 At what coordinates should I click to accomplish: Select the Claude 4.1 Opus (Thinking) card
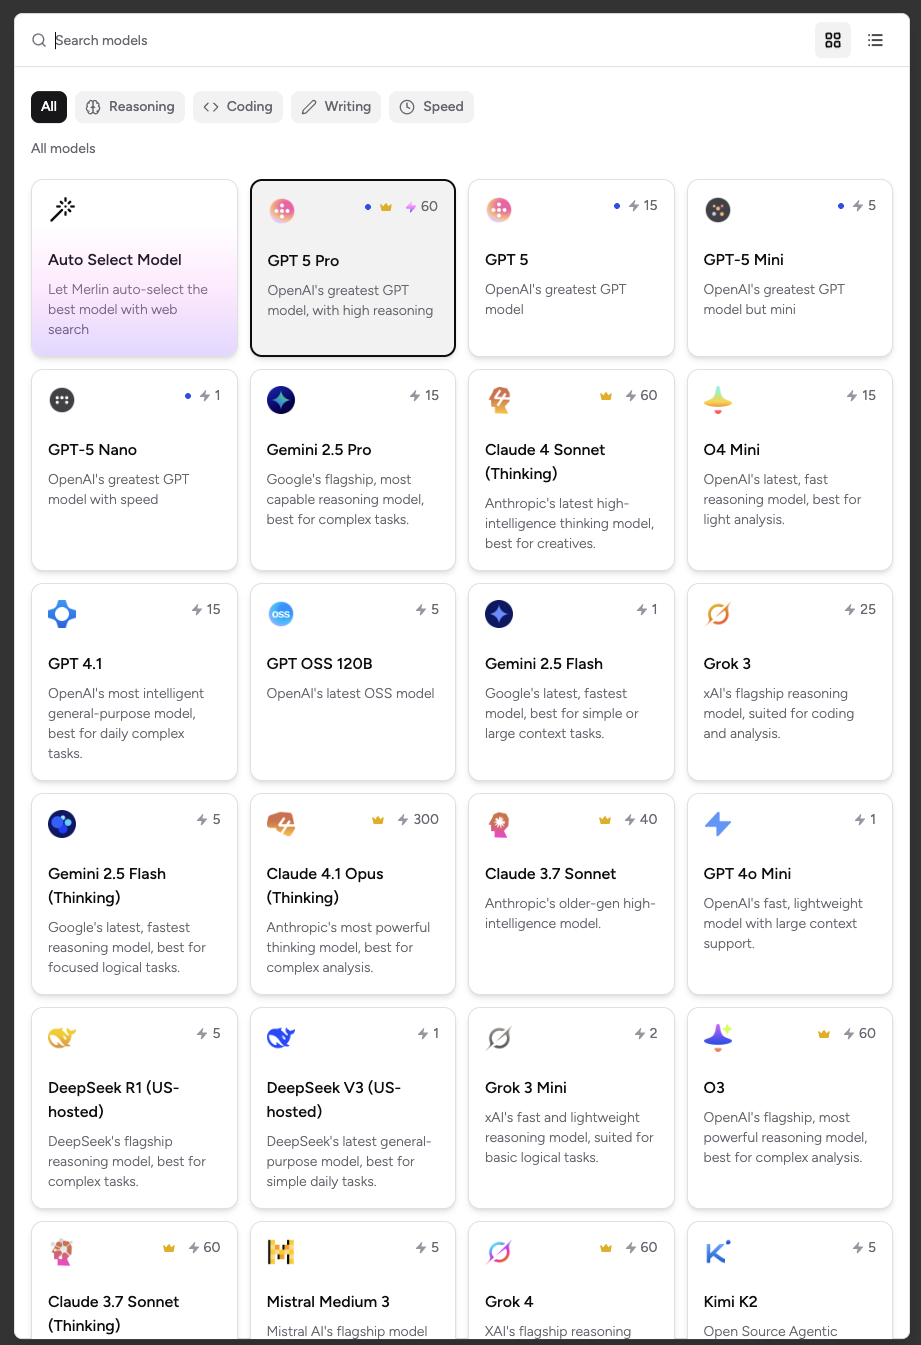[x=353, y=894]
